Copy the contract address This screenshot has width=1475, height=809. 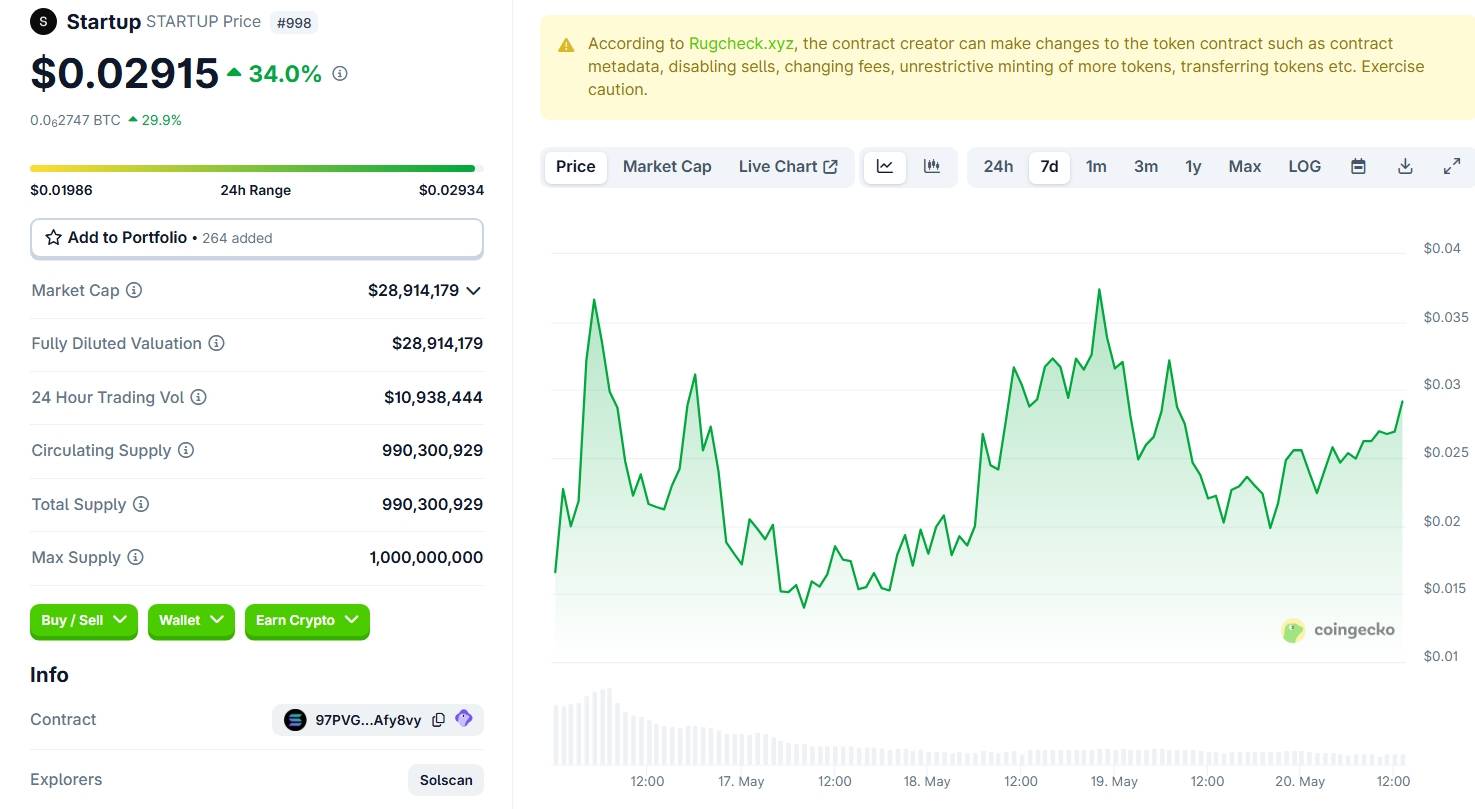(438, 720)
